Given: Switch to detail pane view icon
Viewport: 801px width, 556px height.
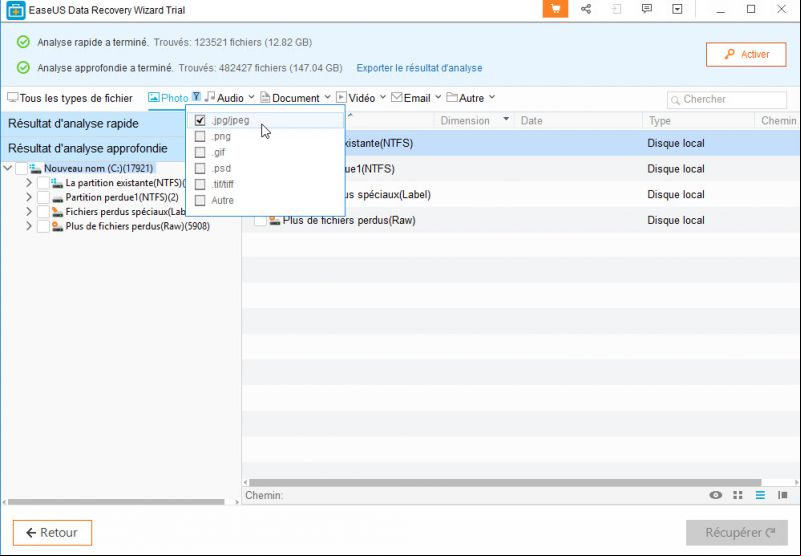Looking at the screenshot, I should [x=783, y=495].
